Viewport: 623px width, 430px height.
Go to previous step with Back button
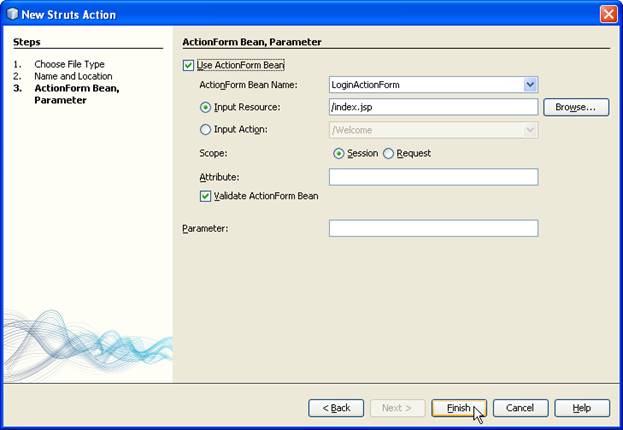click(x=336, y=408)
